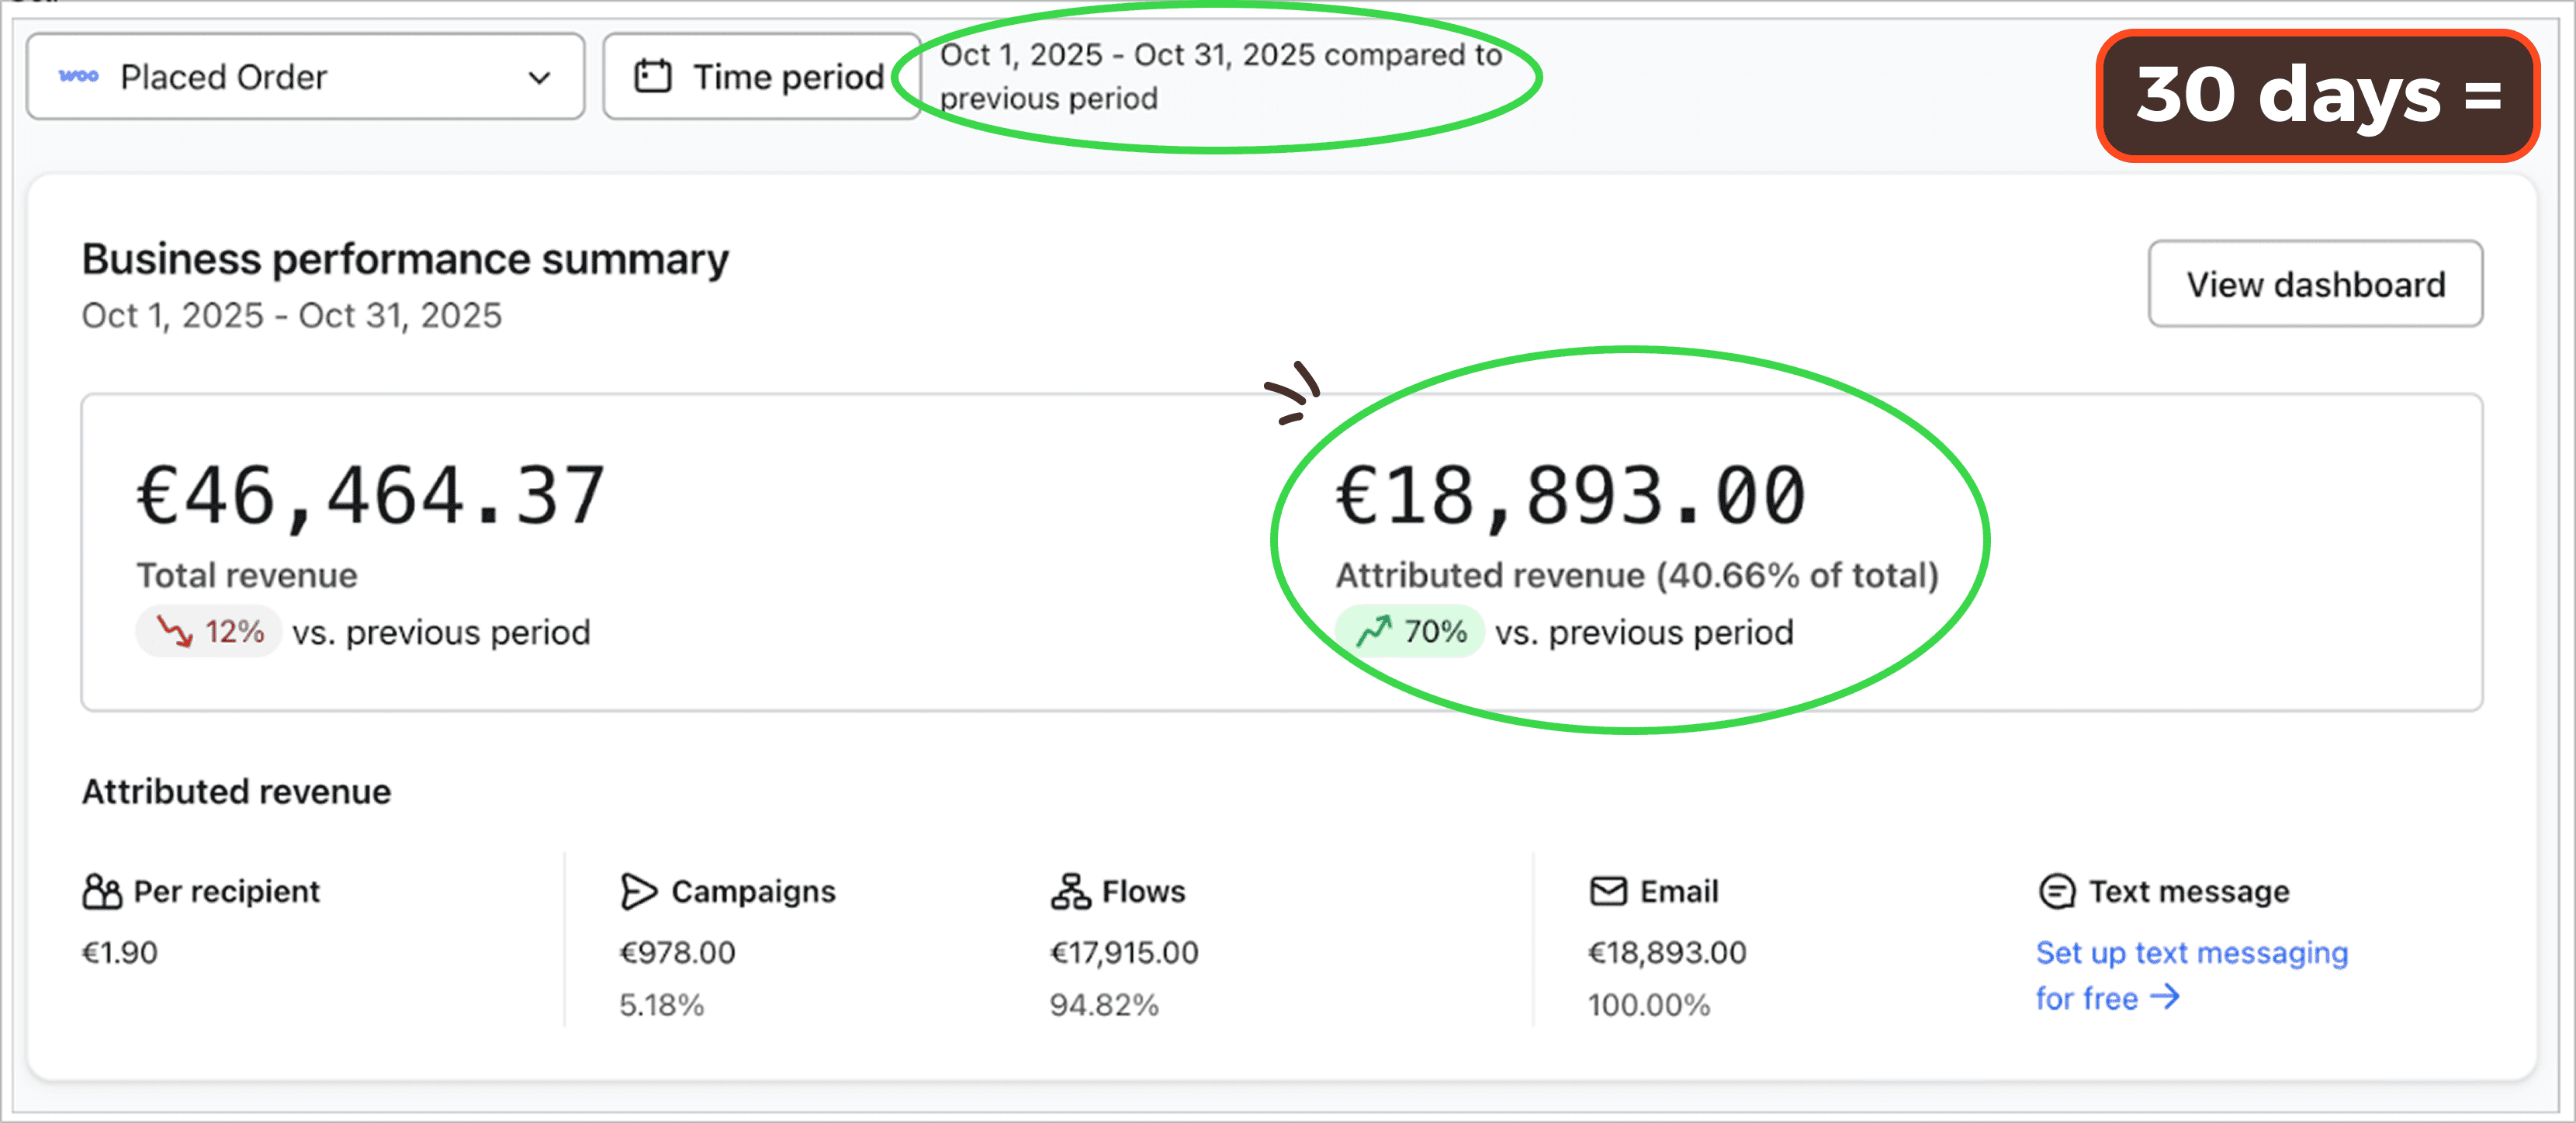
Task: Click the €18,893.00 attributed revenue figure
Action: click(1571, 495)
